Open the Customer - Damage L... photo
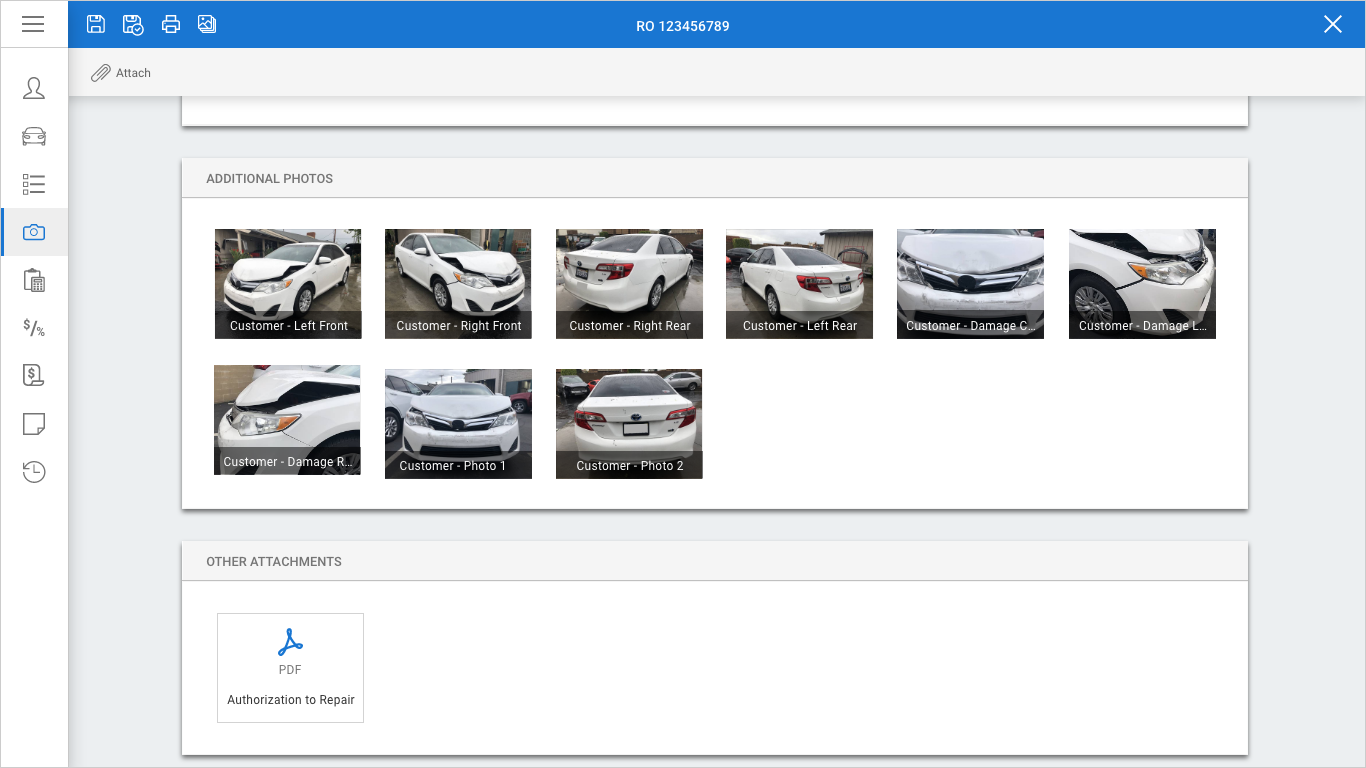This screenshot has height=768, width=1366. (x=1142, y=284)
